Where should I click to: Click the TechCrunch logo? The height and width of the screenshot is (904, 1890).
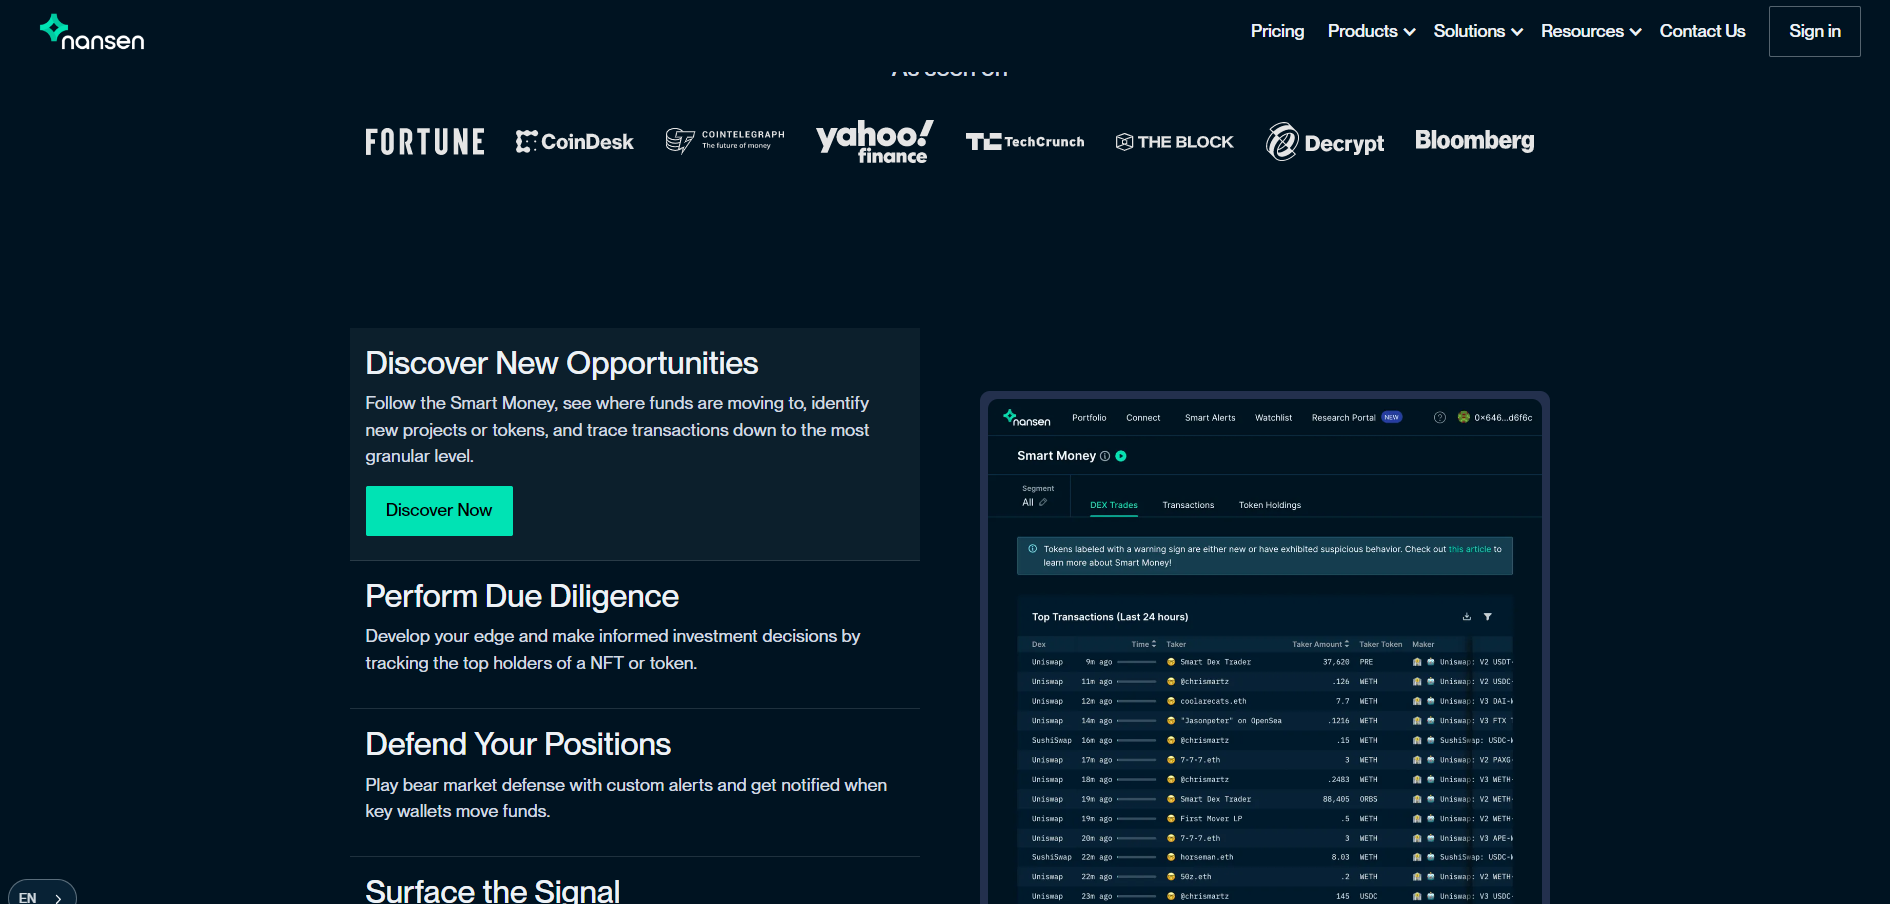(x=1025, y=142)
